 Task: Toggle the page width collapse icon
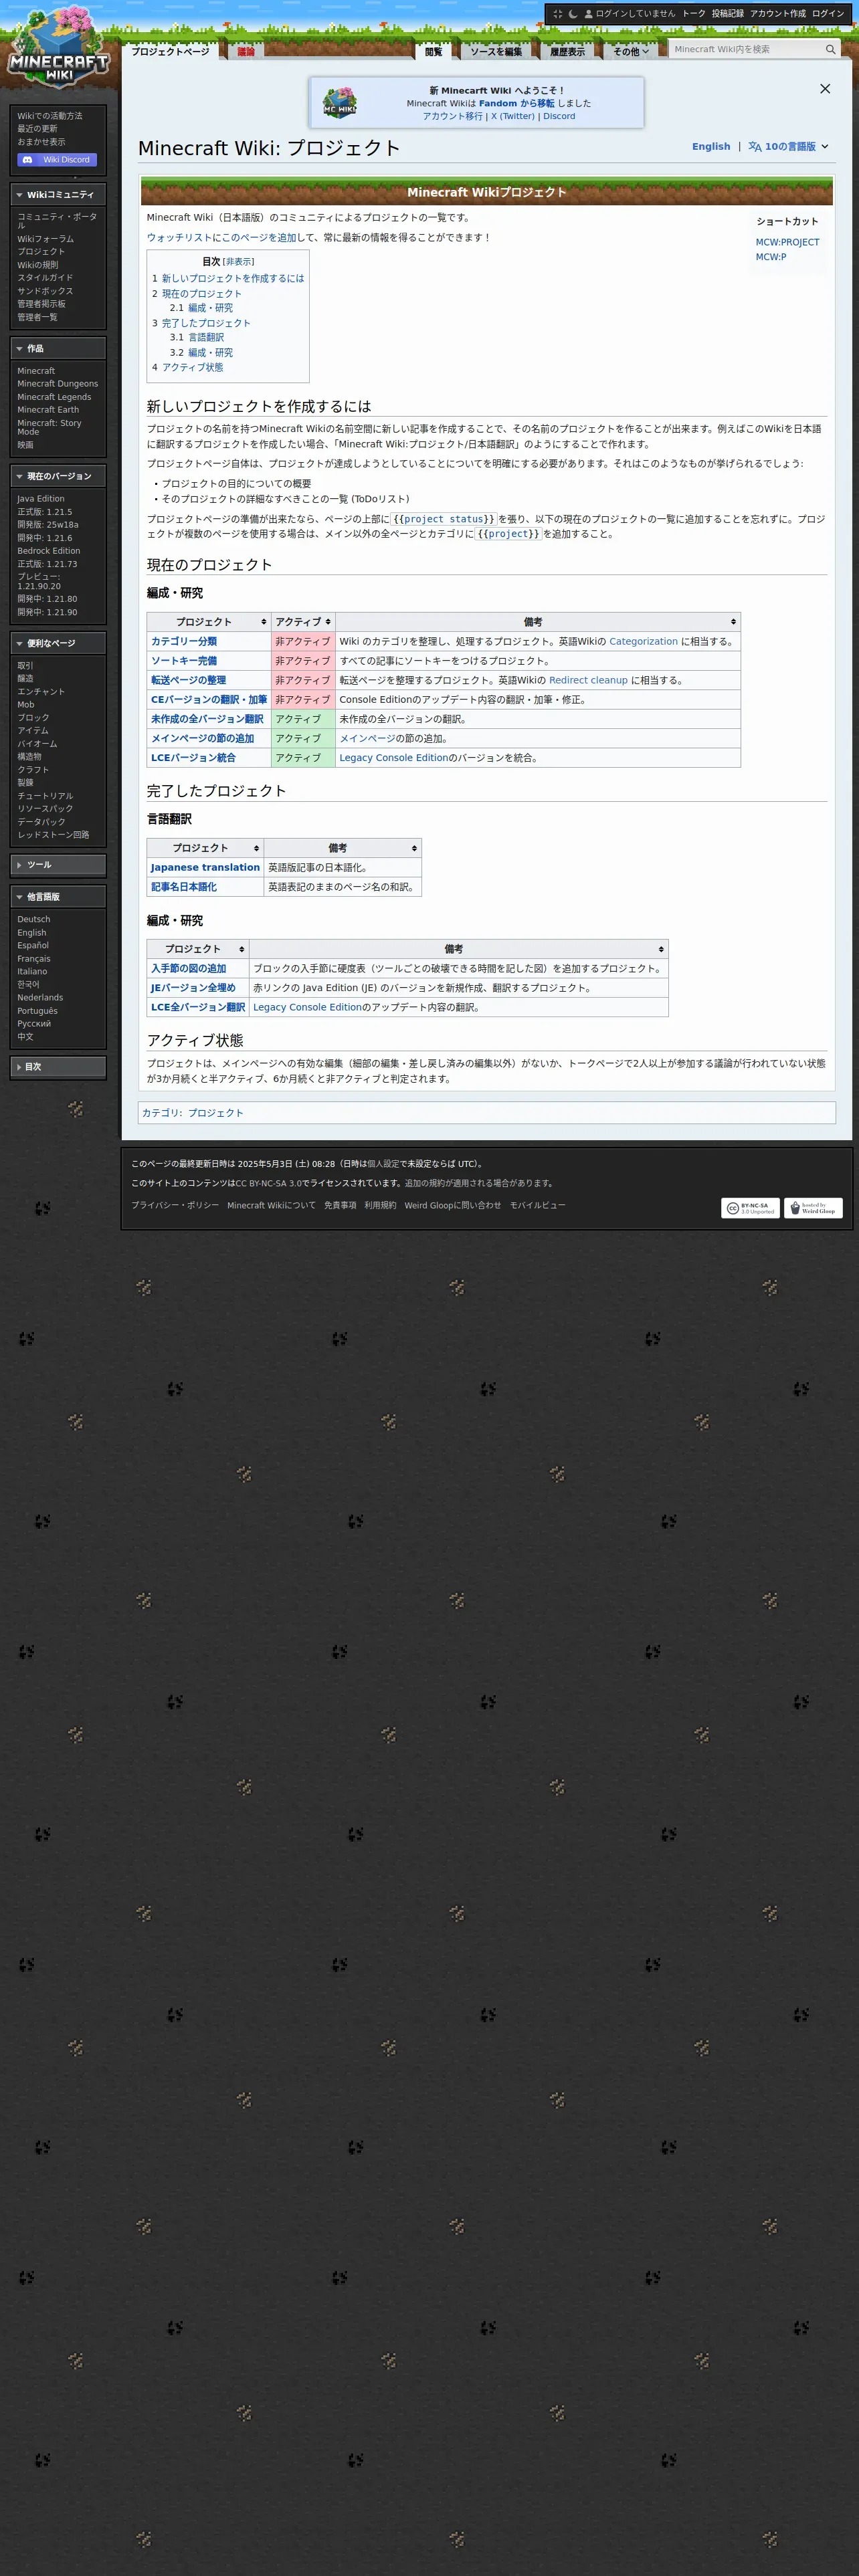pyautogui.click(x=558, y=14)
